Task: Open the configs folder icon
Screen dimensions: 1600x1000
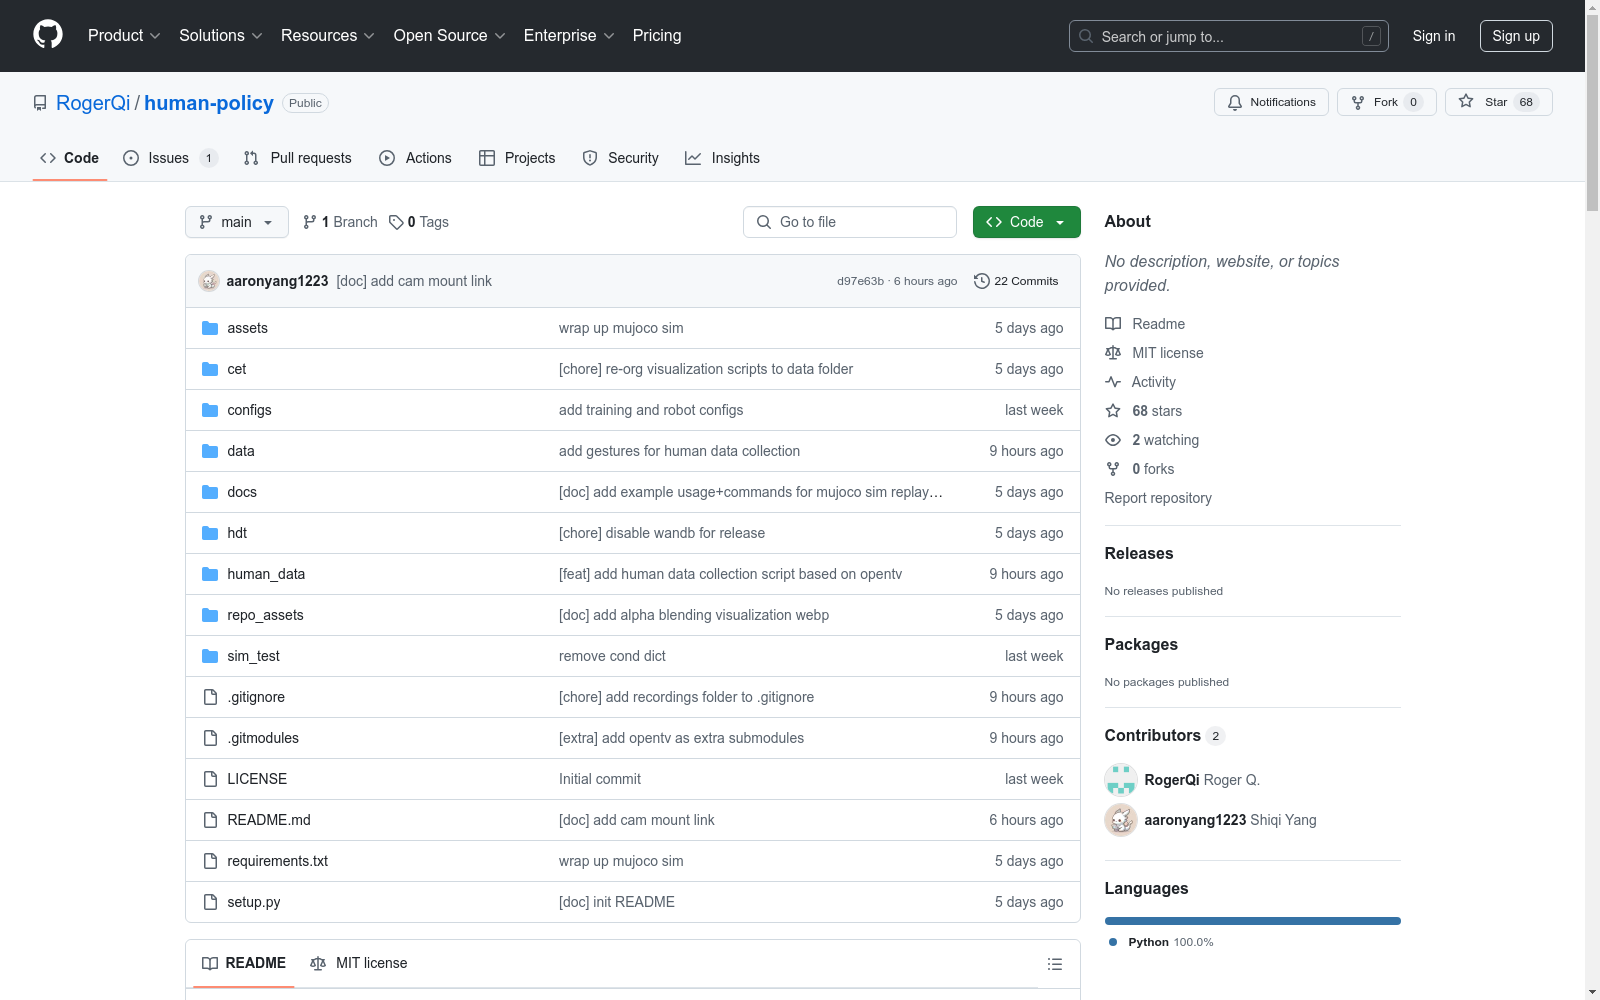Action: 210,410
